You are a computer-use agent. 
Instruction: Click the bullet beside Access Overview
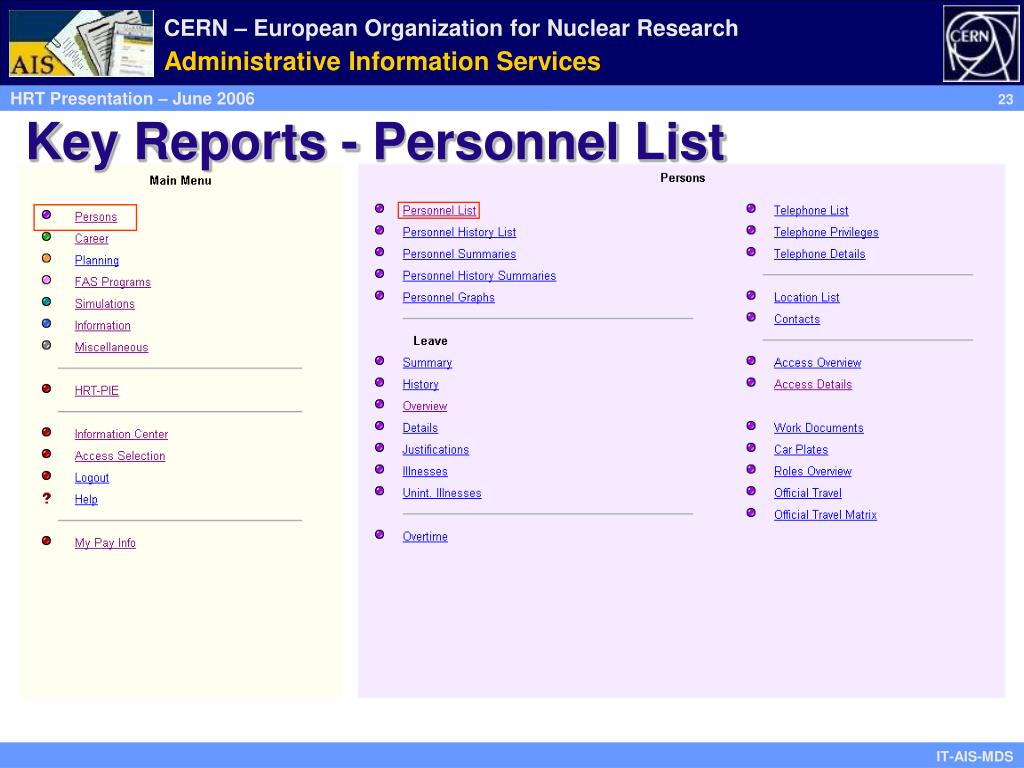coord(751,360)
